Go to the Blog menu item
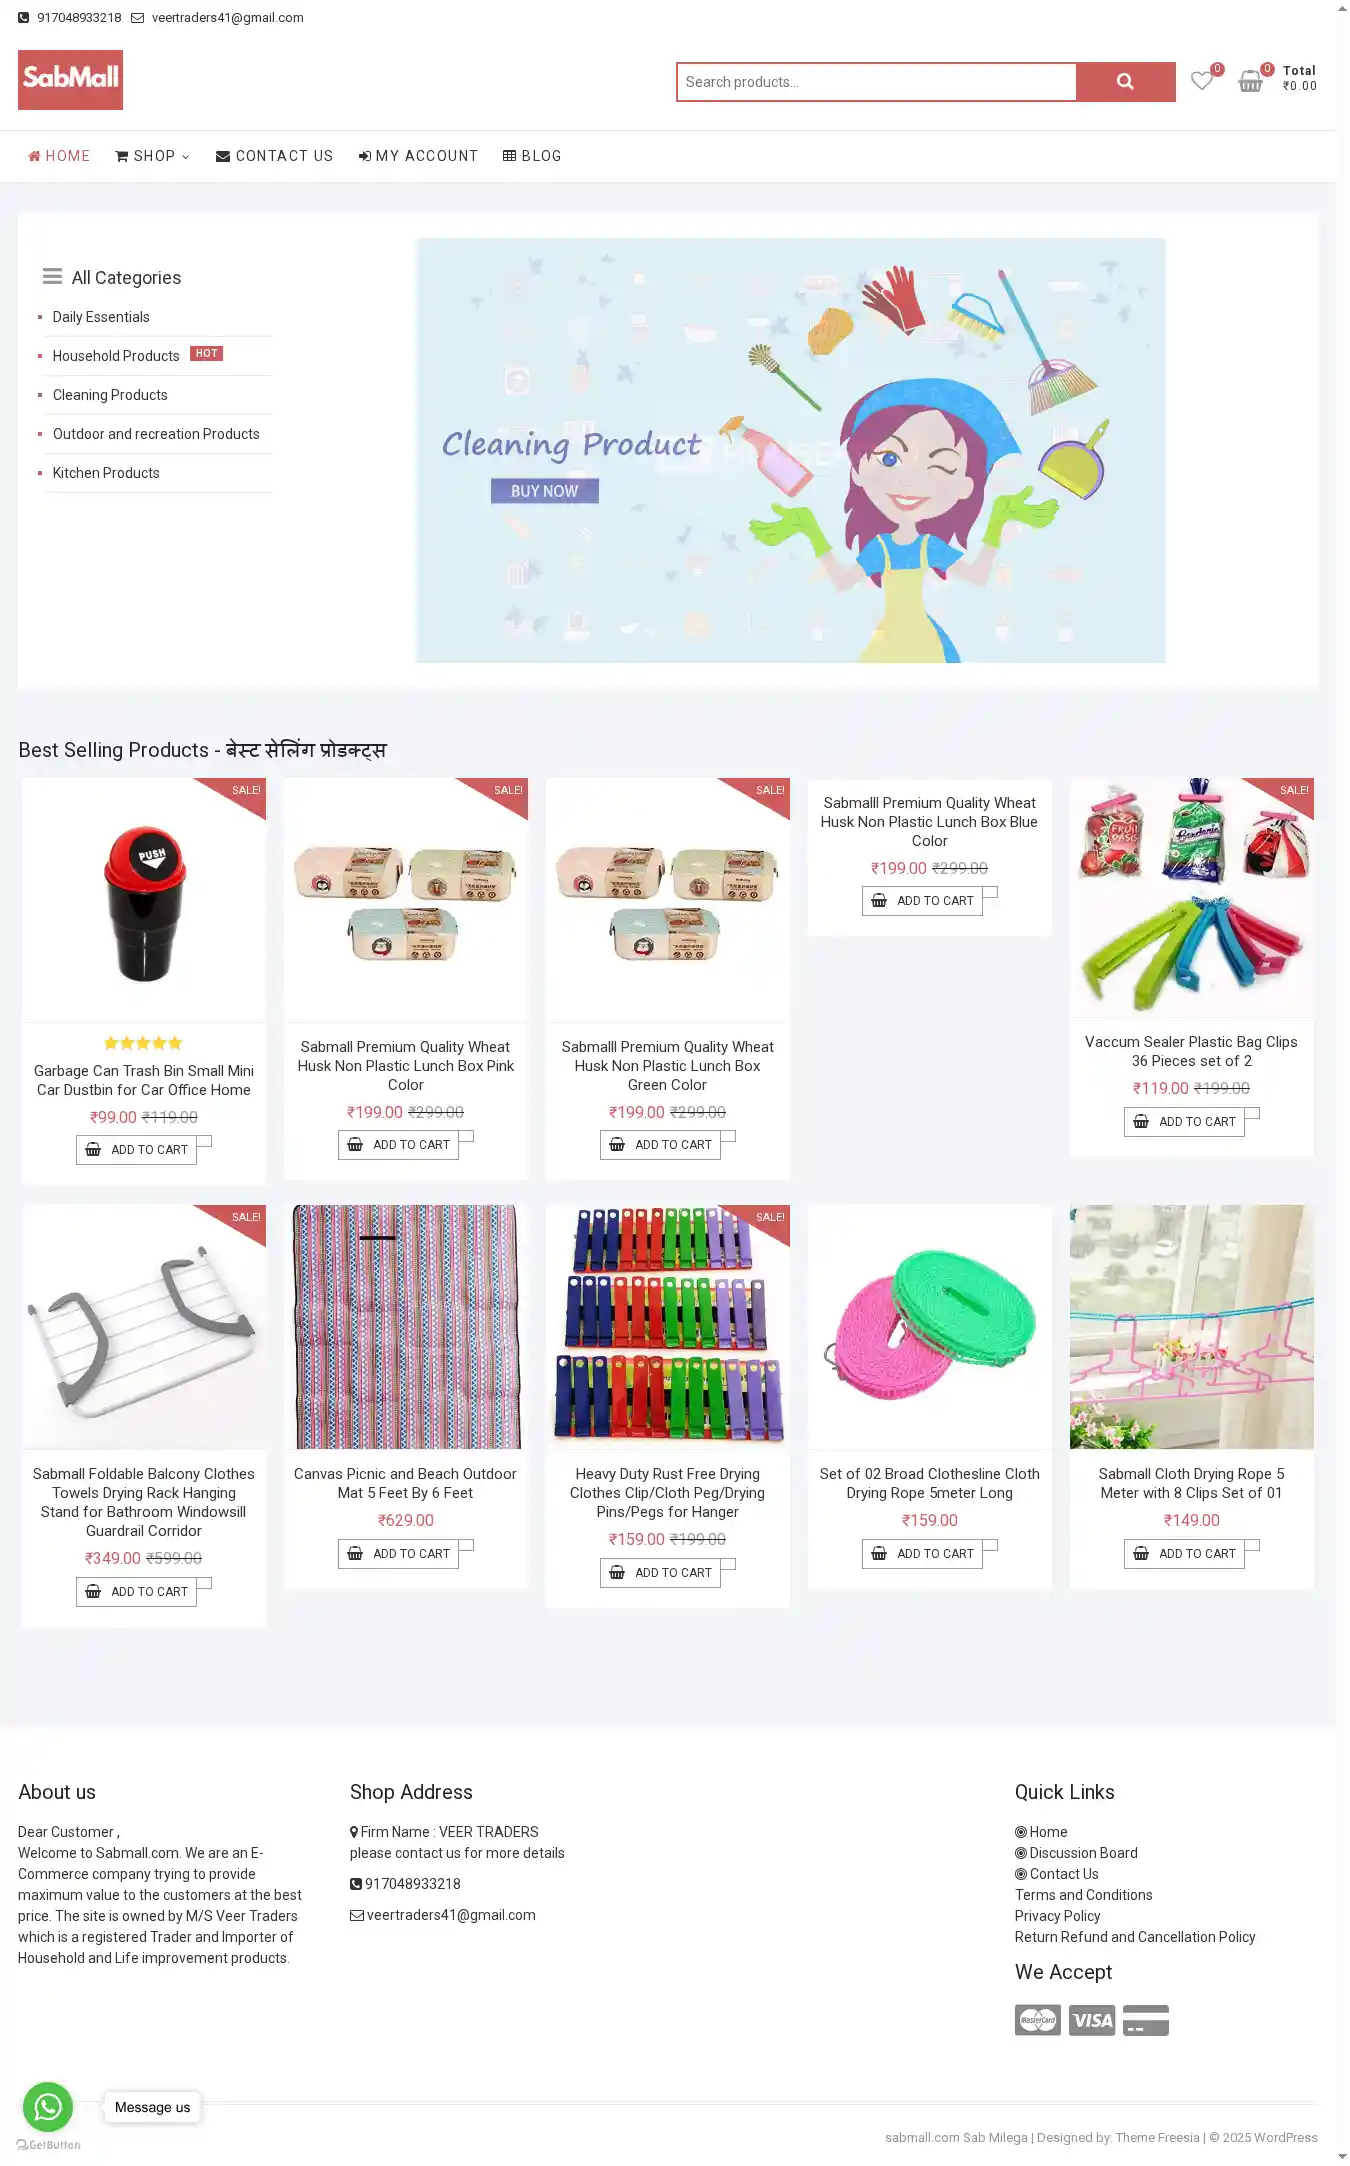This screenshot has height=2166, width=1350. [x=532, y=156]
